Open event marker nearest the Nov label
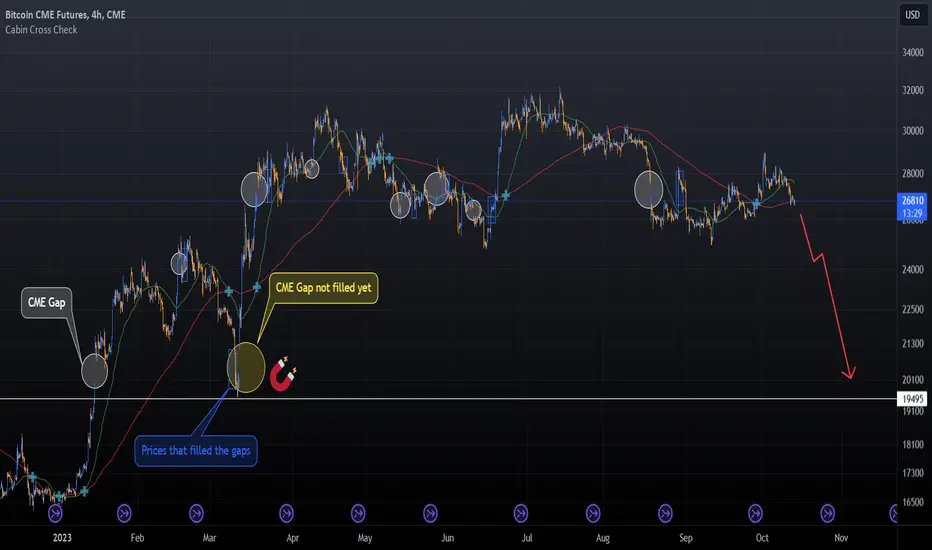Viewport: 932px width, 550px height. [x=827, y=513]
